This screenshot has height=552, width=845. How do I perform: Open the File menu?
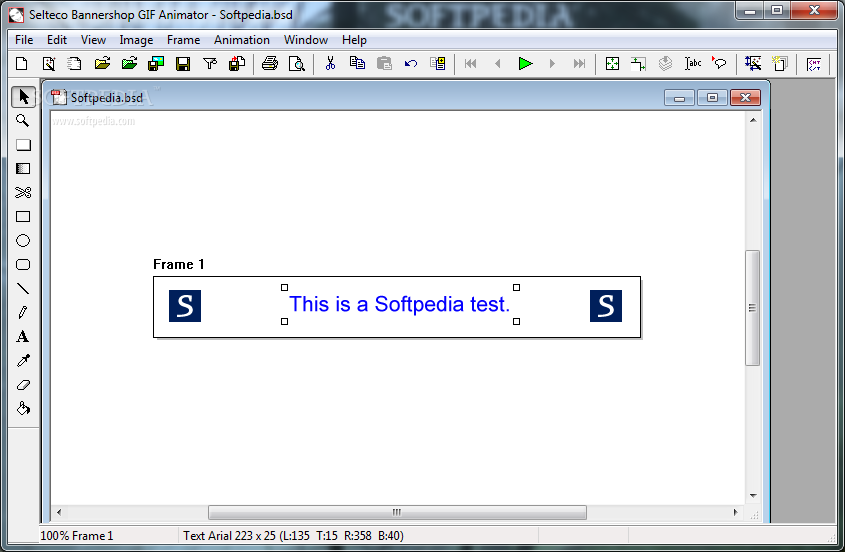click(x=24, y=40)
